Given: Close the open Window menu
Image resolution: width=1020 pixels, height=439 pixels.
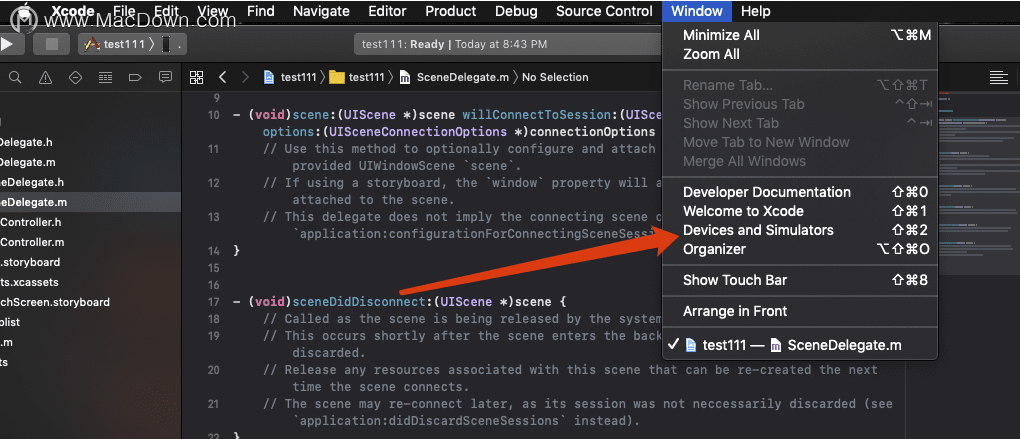Looking at the screenshot, I should 697,11.
